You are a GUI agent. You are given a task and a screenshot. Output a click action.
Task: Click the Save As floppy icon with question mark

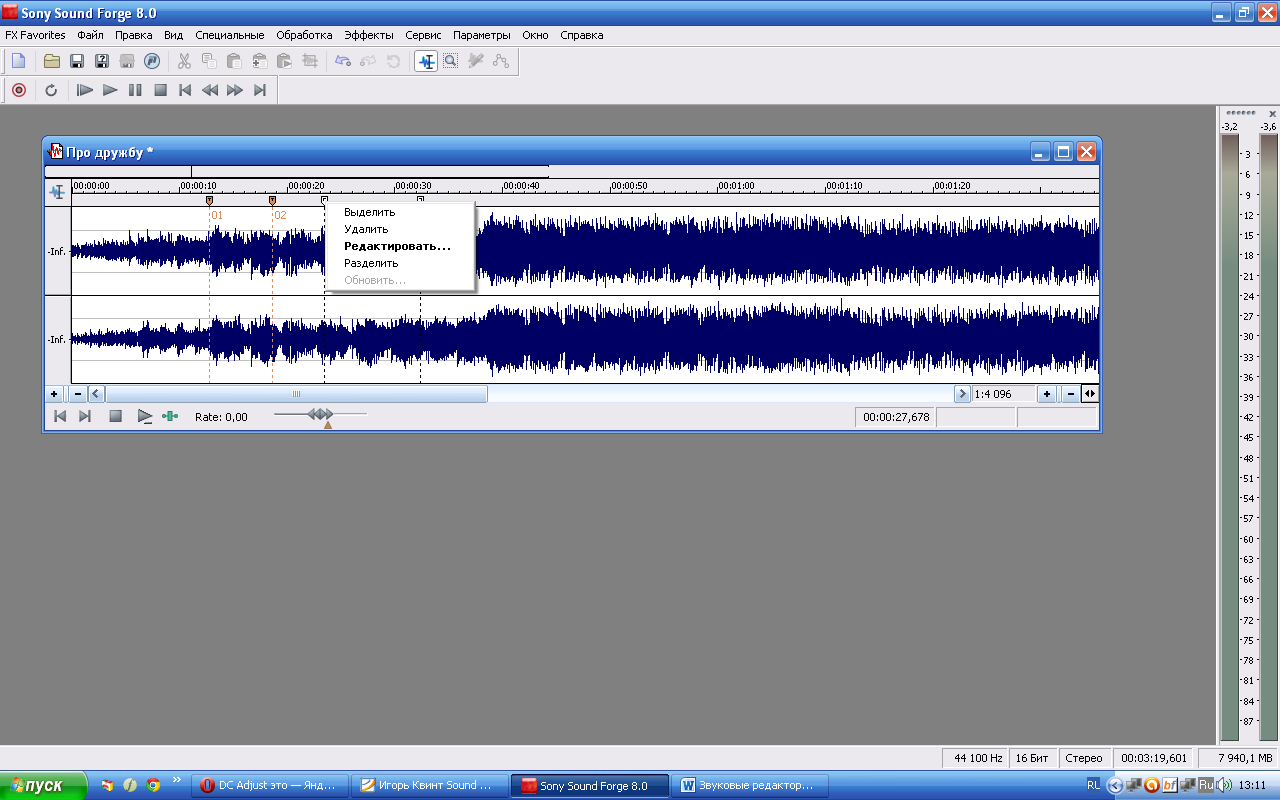tap(102, 61)
